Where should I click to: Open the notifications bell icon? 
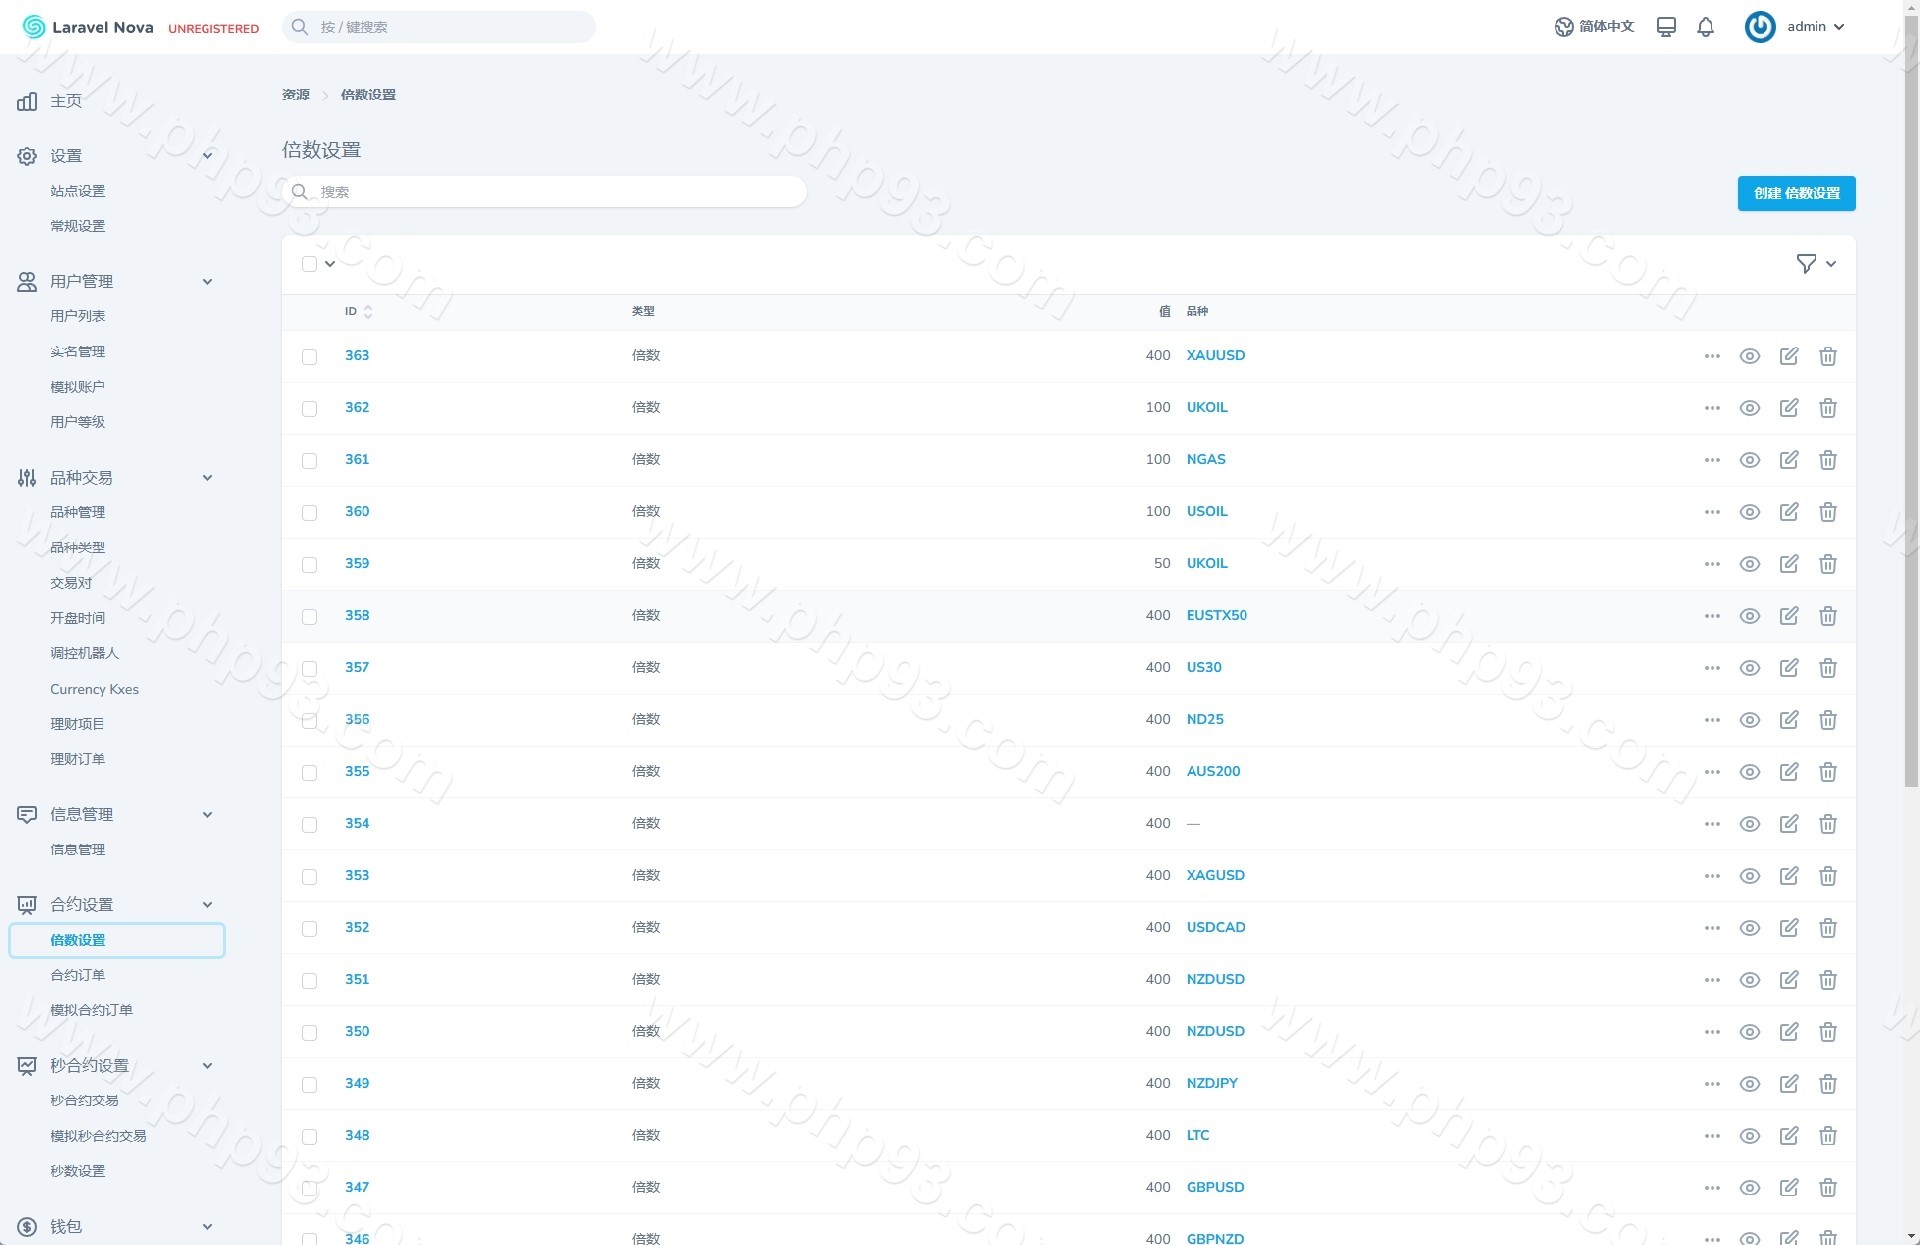tap(1705, 27)
